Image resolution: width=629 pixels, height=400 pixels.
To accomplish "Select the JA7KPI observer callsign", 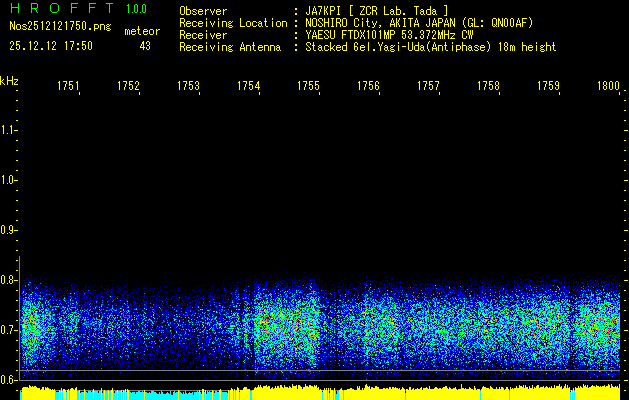I will click(x=328, y=11).
